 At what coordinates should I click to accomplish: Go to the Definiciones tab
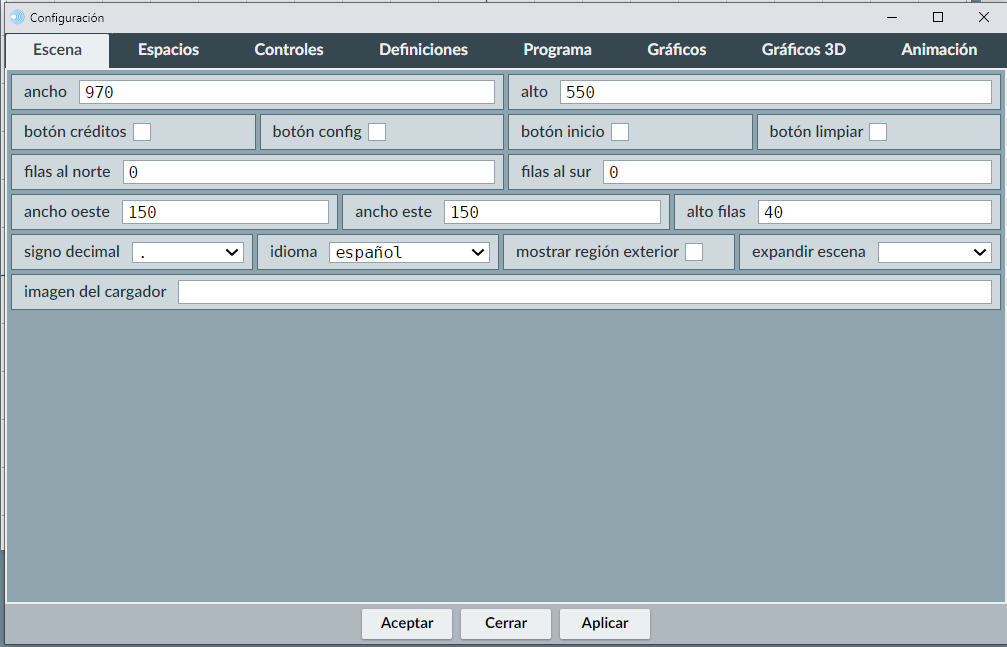coord(423,50)
